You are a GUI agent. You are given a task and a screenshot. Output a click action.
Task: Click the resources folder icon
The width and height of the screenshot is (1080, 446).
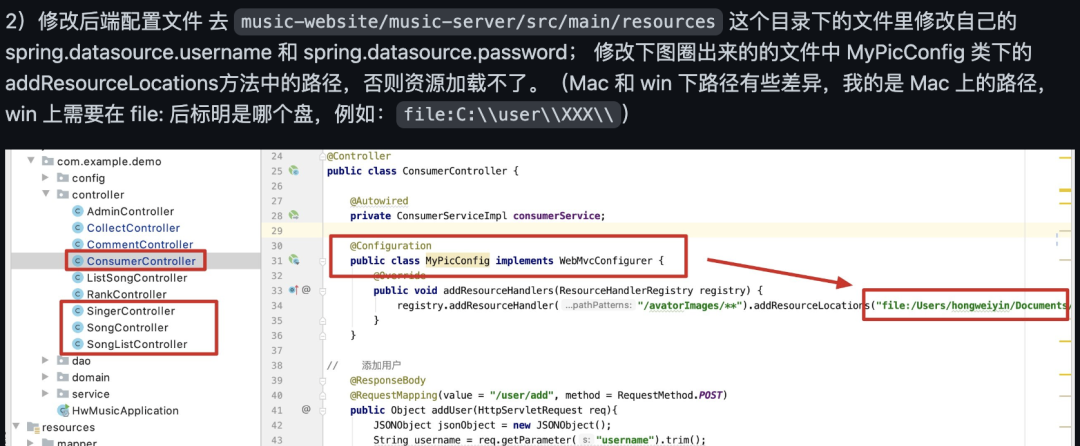33,427
